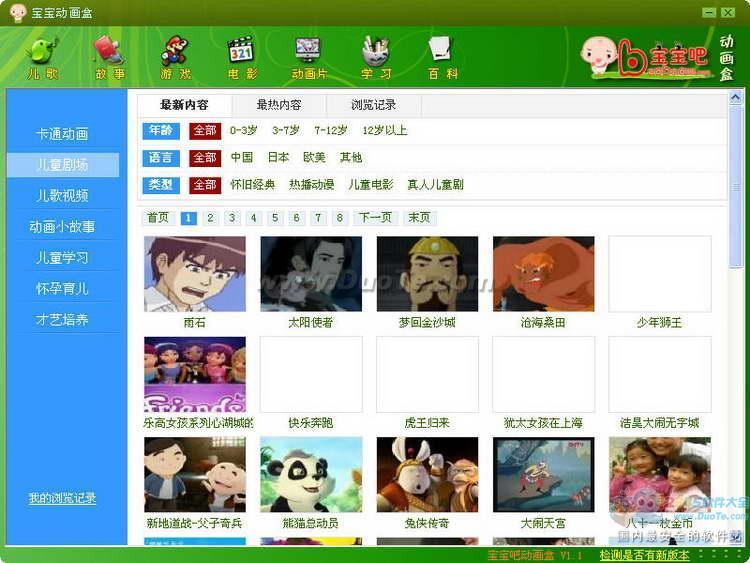
Task: Open the 太阳使者 thumbnail
Action: (311, 274)
